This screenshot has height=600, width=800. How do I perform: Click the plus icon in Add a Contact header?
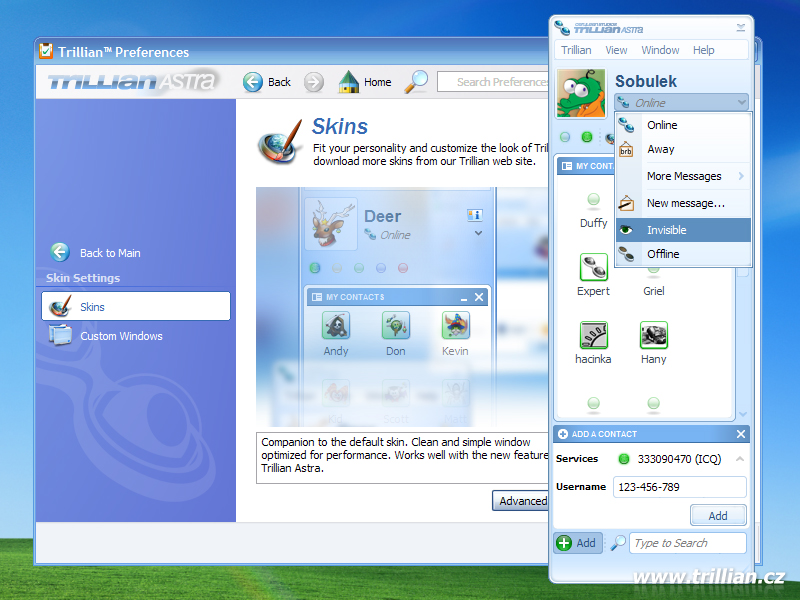point(563,434)
